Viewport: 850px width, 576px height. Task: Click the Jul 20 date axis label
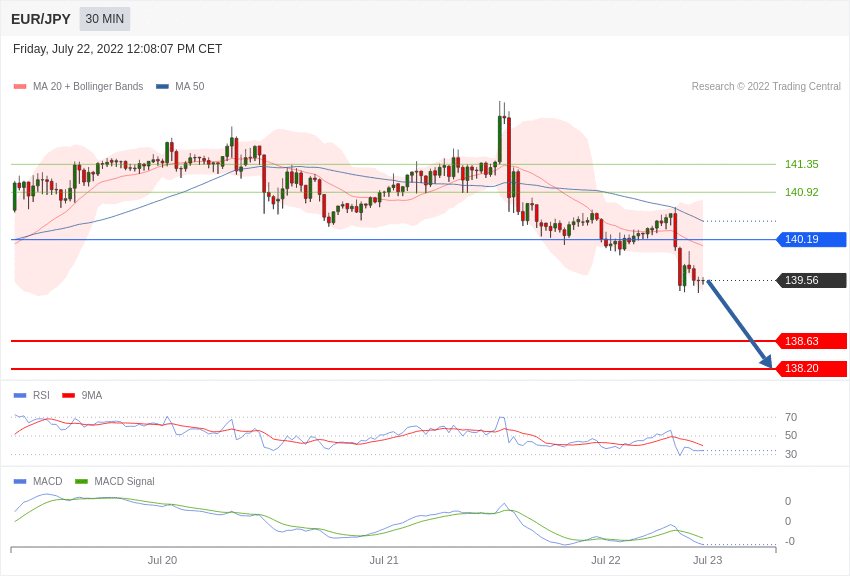(x=162, y=560)
